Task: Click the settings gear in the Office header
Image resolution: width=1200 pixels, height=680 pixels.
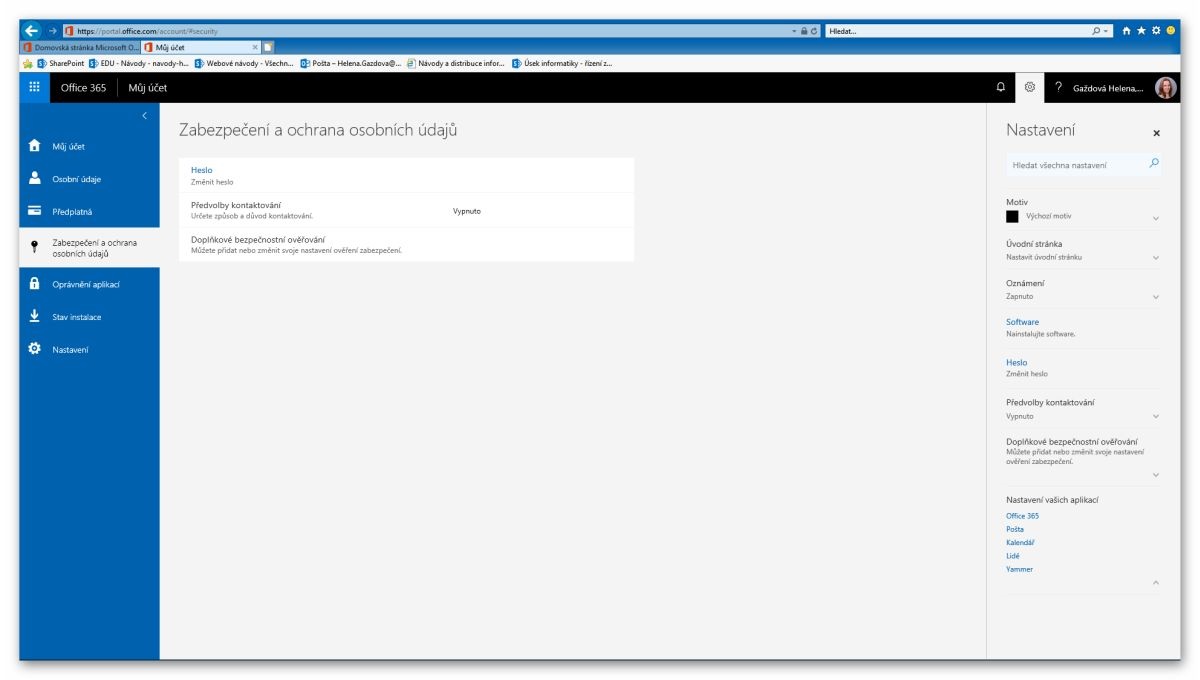Action: click(x=1030, y=88)
